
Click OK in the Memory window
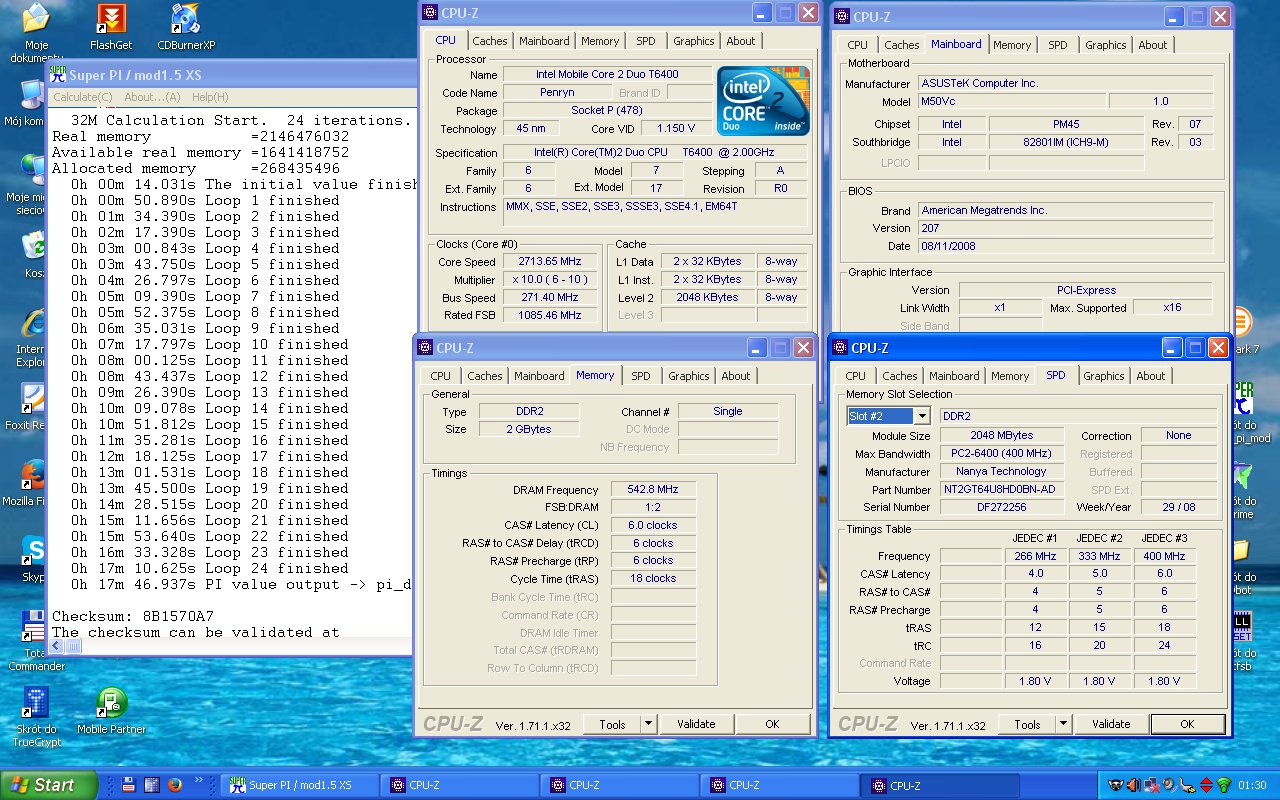772,724
